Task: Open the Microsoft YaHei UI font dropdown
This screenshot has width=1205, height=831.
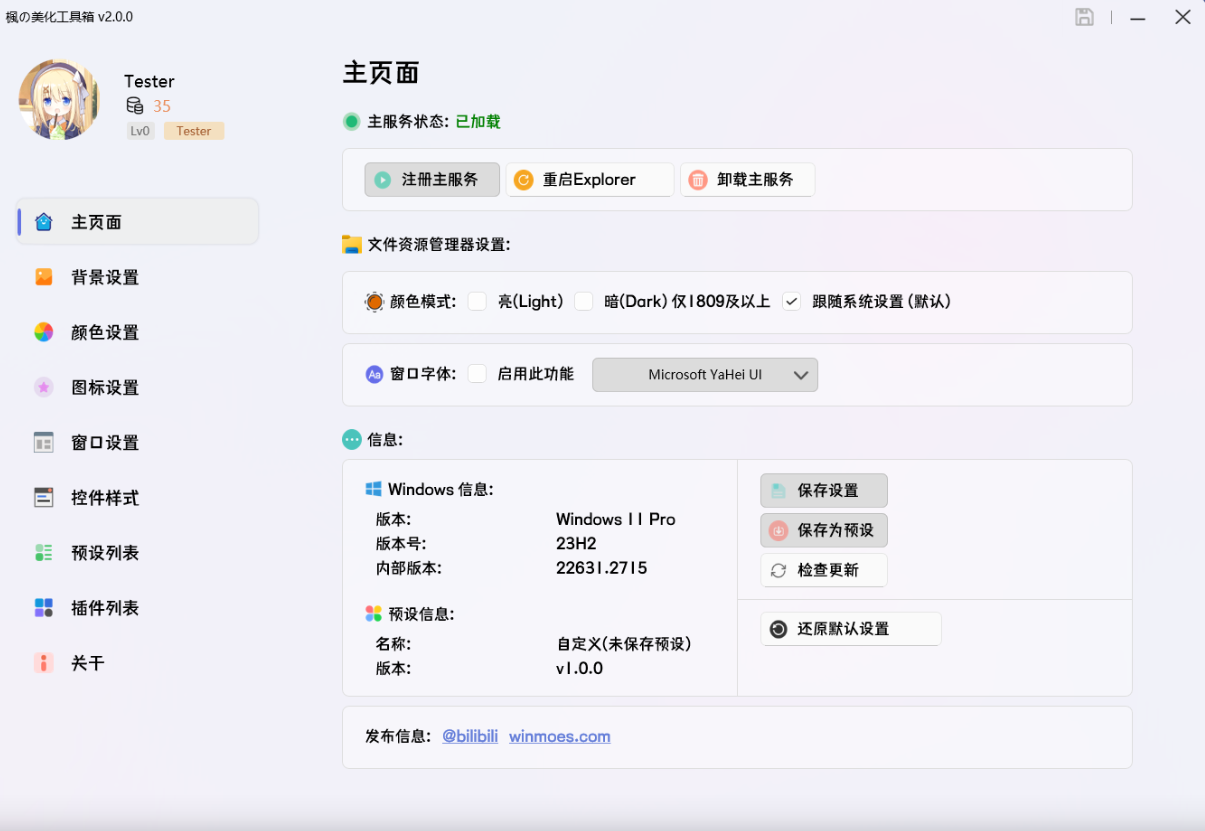Action: coord(705,375)
